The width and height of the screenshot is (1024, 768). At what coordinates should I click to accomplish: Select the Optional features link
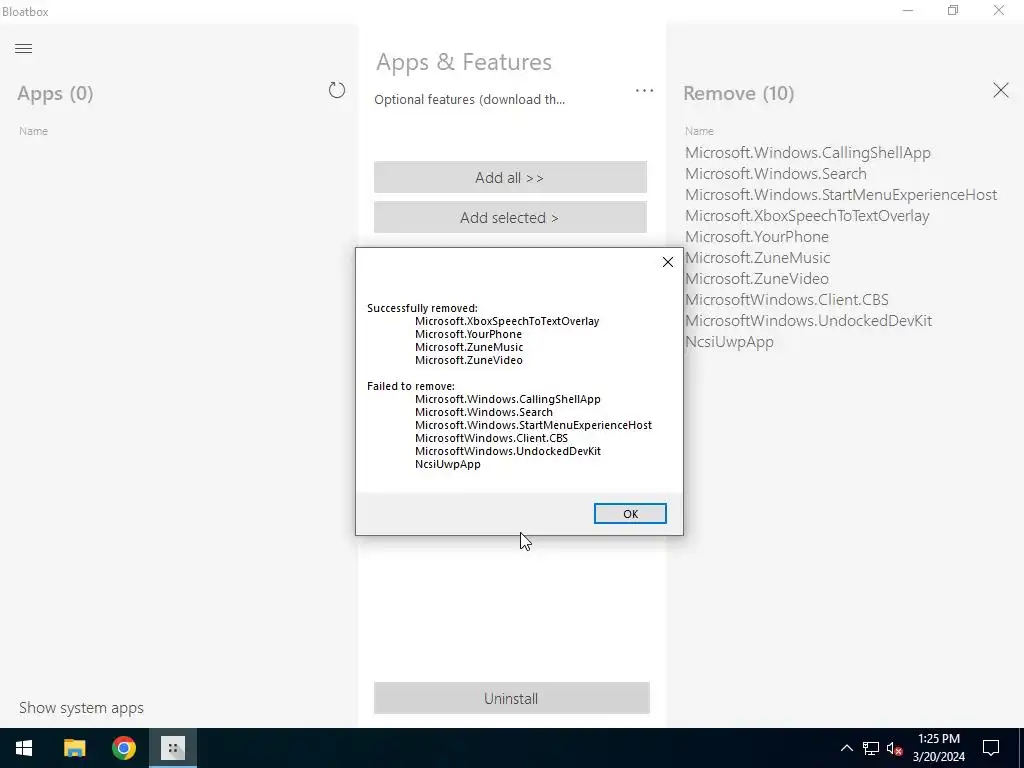click(470, 99)
